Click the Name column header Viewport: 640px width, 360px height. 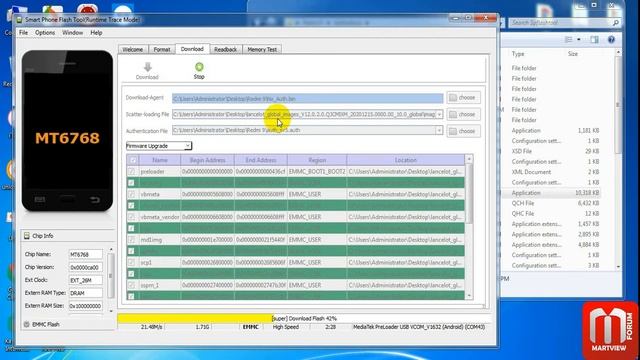pos(160,160)
